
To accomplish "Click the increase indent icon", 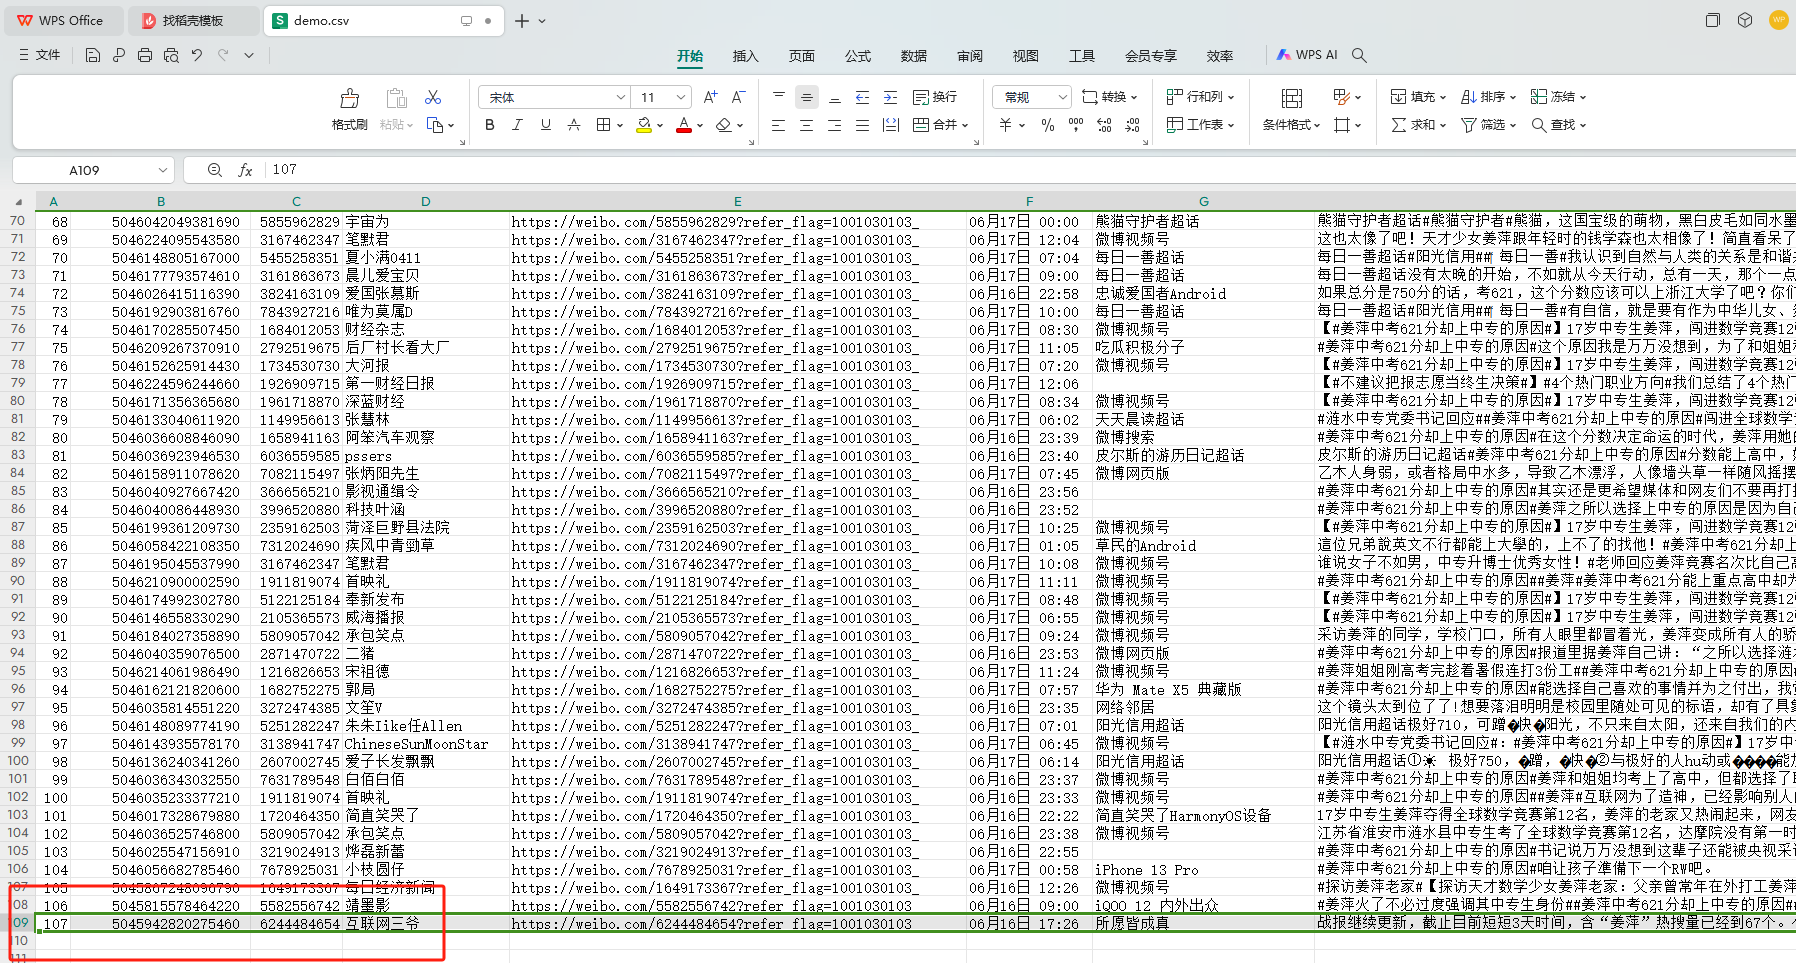I will [x=891, y=97].
